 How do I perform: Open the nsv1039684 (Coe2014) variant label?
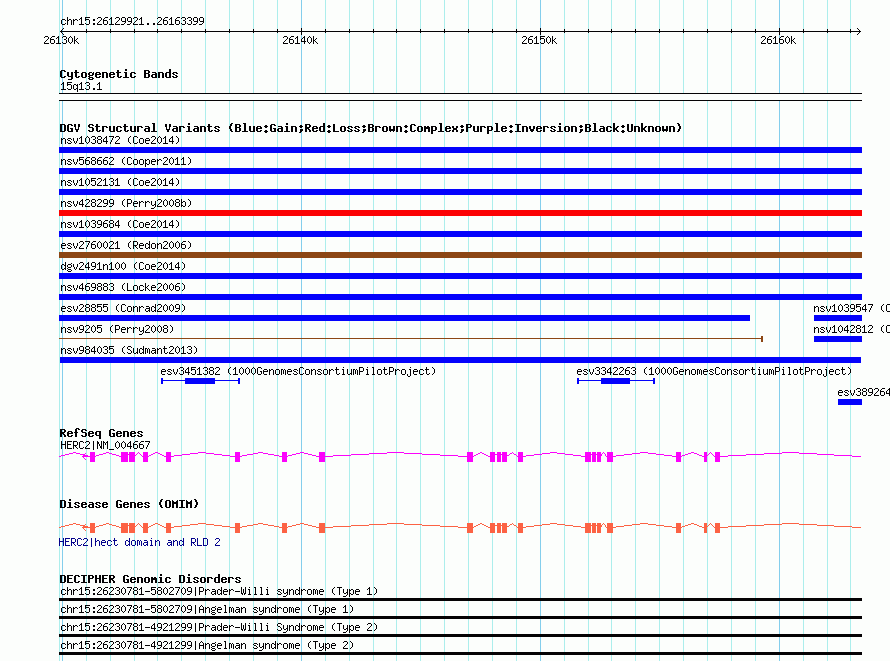click(120, 224)
